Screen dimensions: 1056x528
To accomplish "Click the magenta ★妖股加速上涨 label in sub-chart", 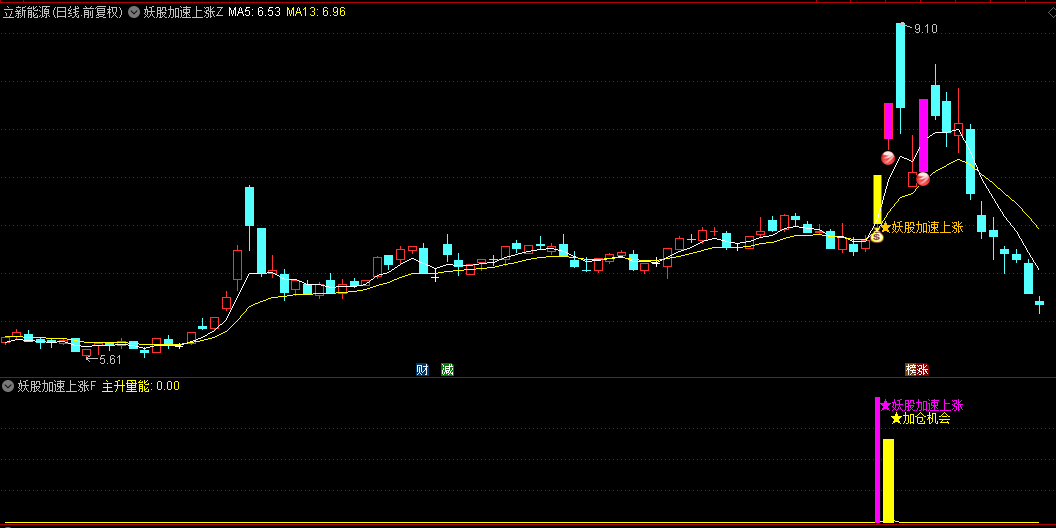I will click(922, 405).
